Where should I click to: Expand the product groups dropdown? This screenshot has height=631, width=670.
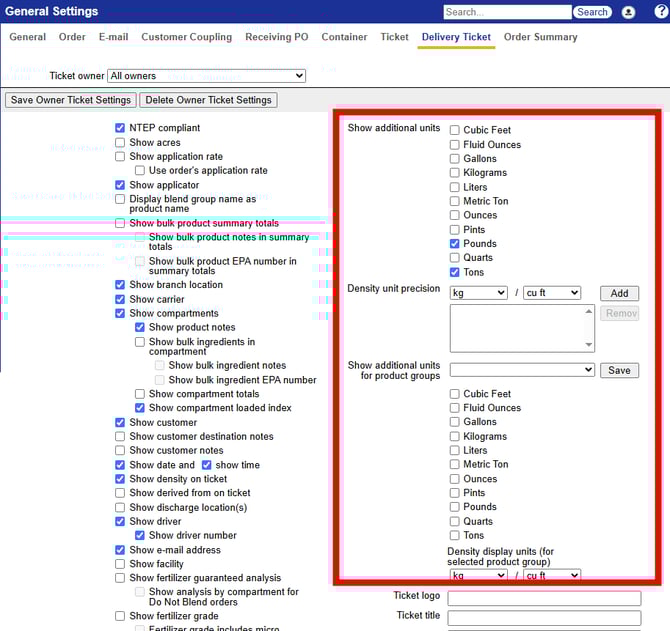(522, 370)
